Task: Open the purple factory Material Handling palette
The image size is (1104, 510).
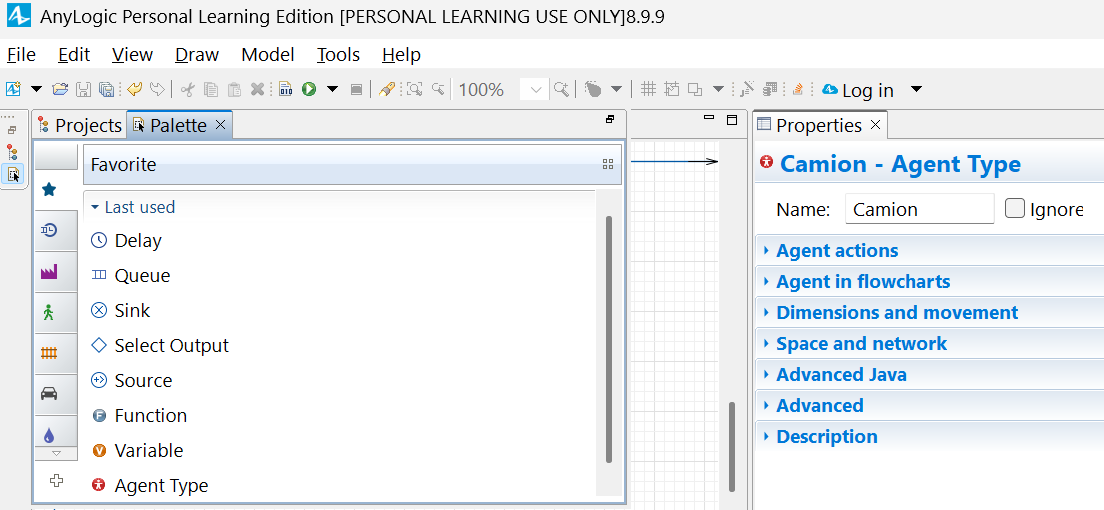Action: pos(49,271)
